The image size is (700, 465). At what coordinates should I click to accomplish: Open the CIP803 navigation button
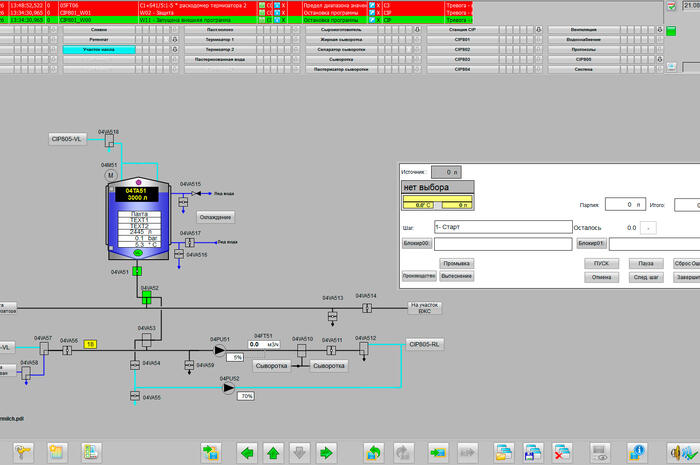tap(462, 59)
